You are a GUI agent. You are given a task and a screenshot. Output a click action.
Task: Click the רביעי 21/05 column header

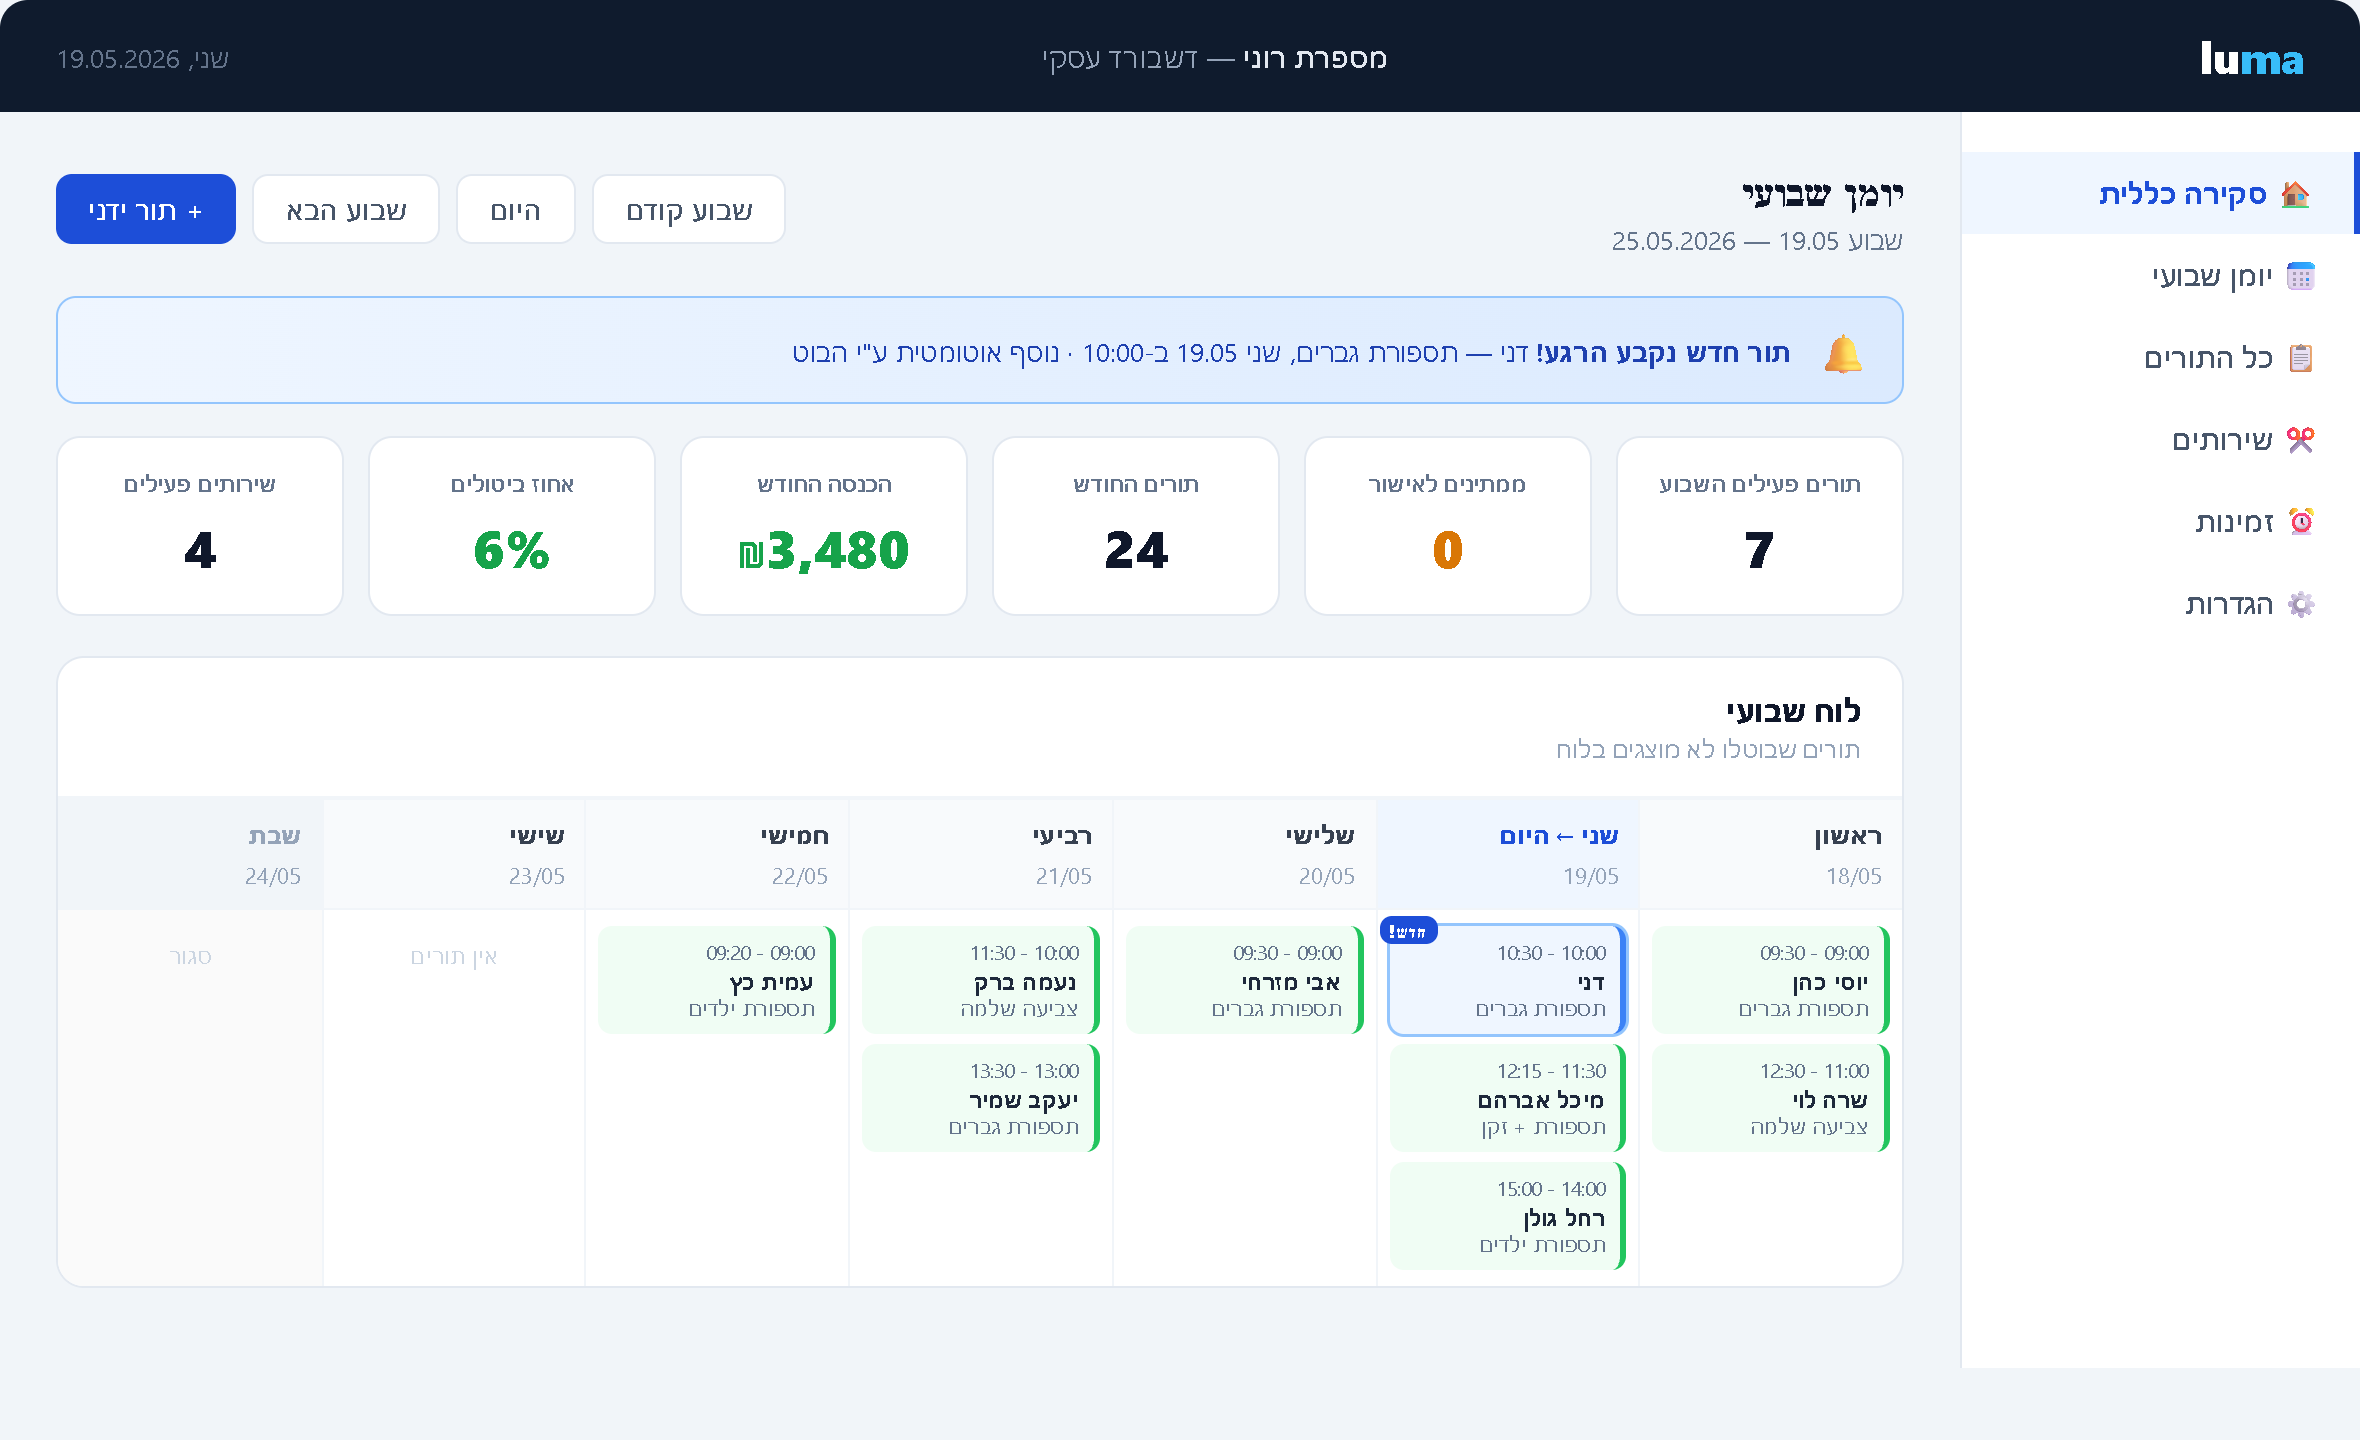tap(981, 854)
